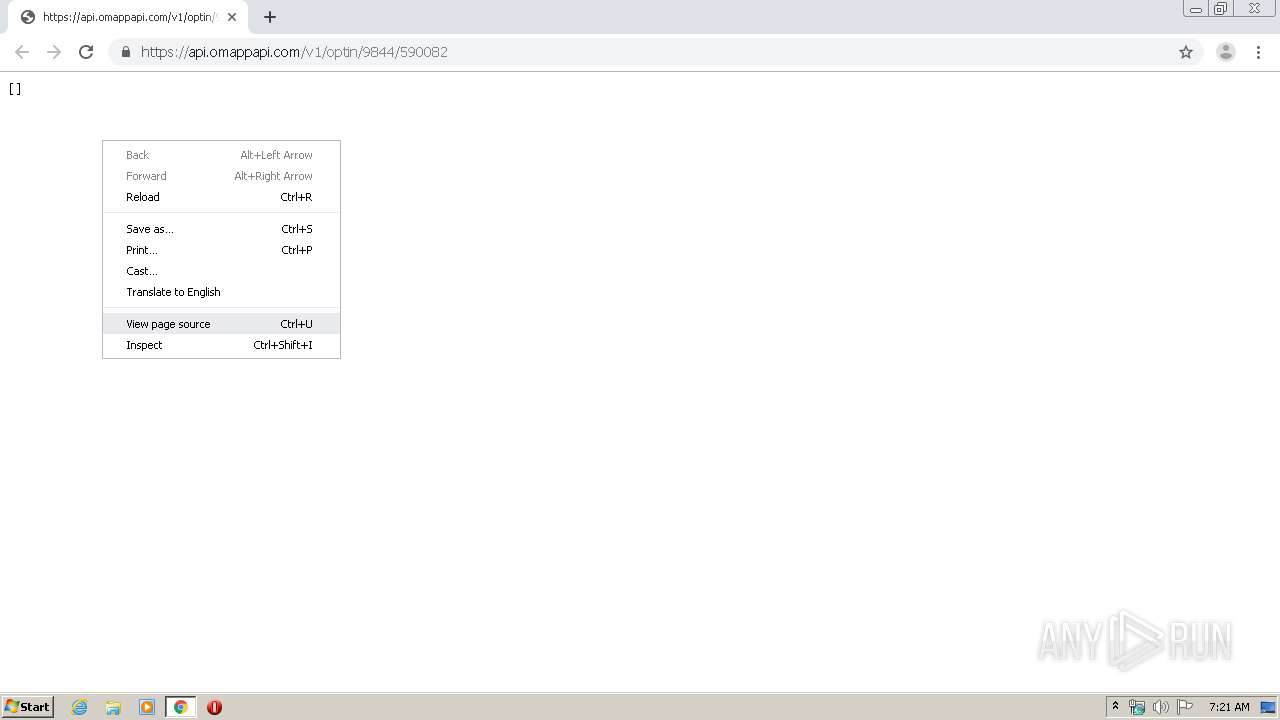Open a new tab with plus button
Screen dimensions: 1280x720
[x=270, y=17]
